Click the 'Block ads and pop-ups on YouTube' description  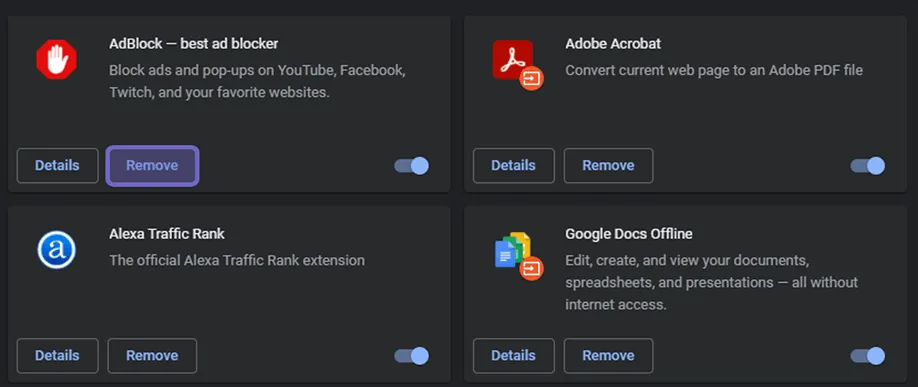point(257,81)
